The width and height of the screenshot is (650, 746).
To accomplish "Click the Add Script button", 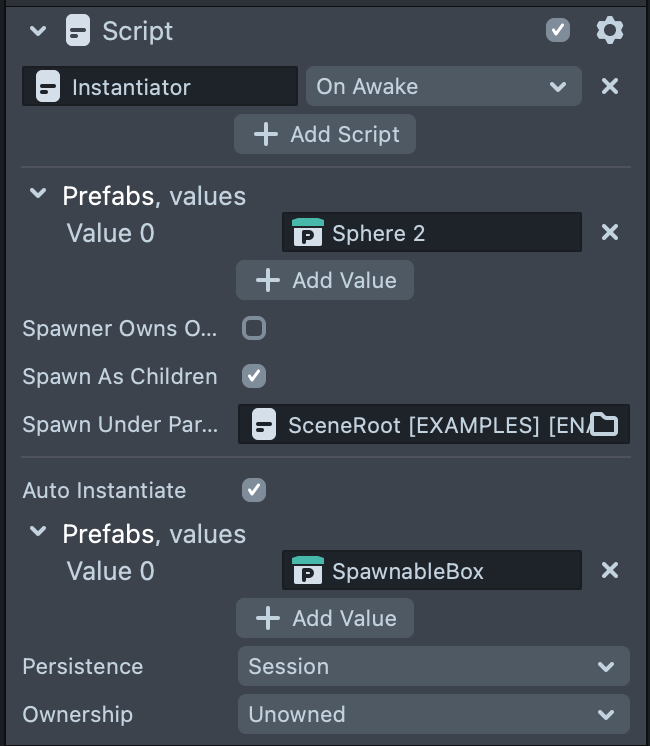I will click(325, 135).
